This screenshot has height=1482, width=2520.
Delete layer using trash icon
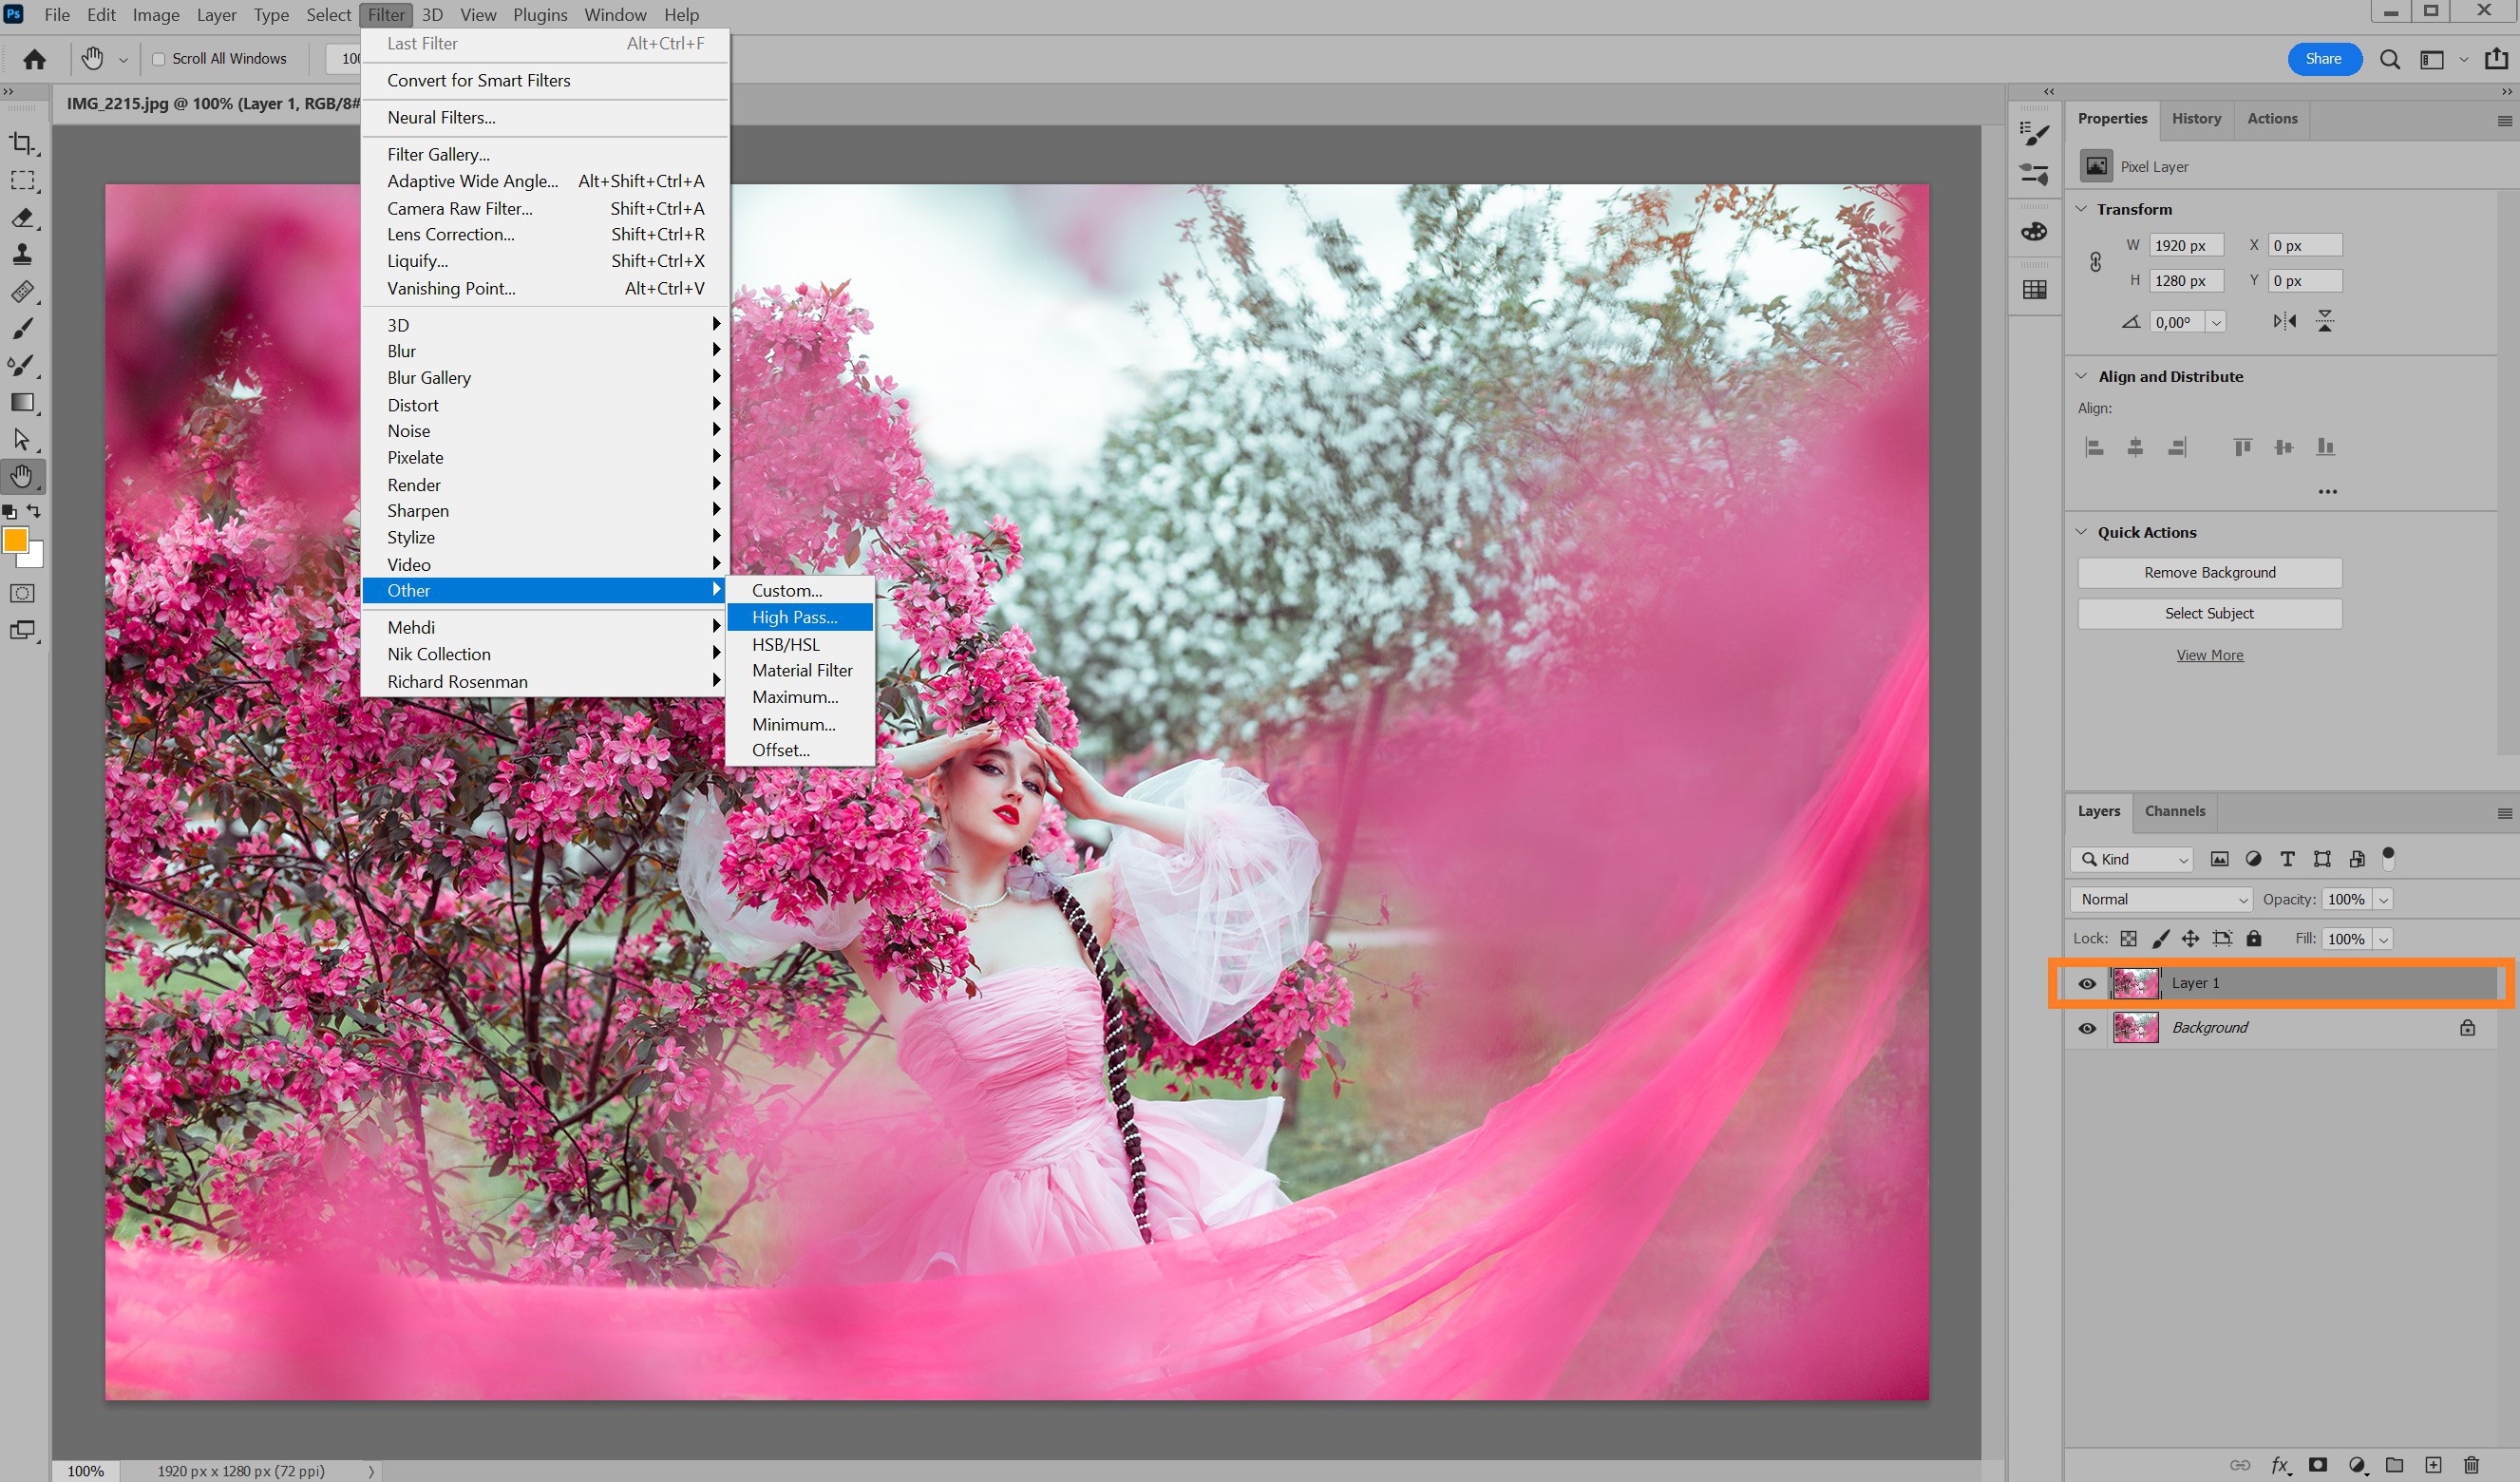tap(2471, 1464)
